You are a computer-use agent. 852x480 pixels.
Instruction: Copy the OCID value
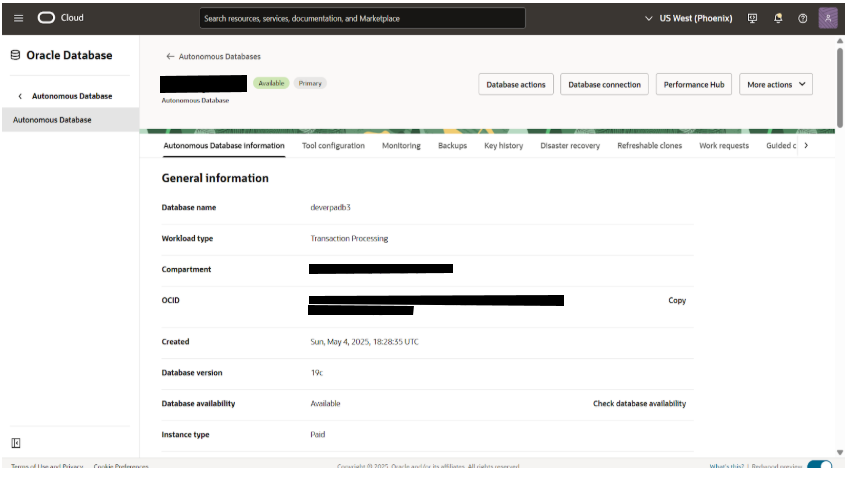tap(677, 300)
